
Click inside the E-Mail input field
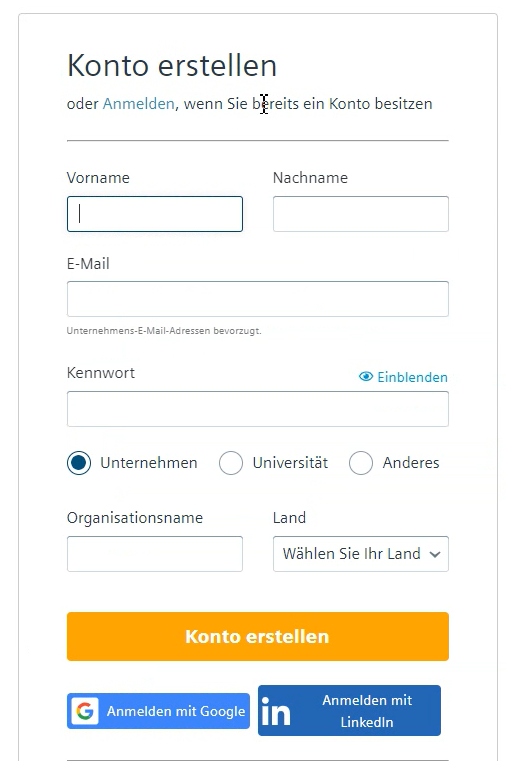coord(258,299)
